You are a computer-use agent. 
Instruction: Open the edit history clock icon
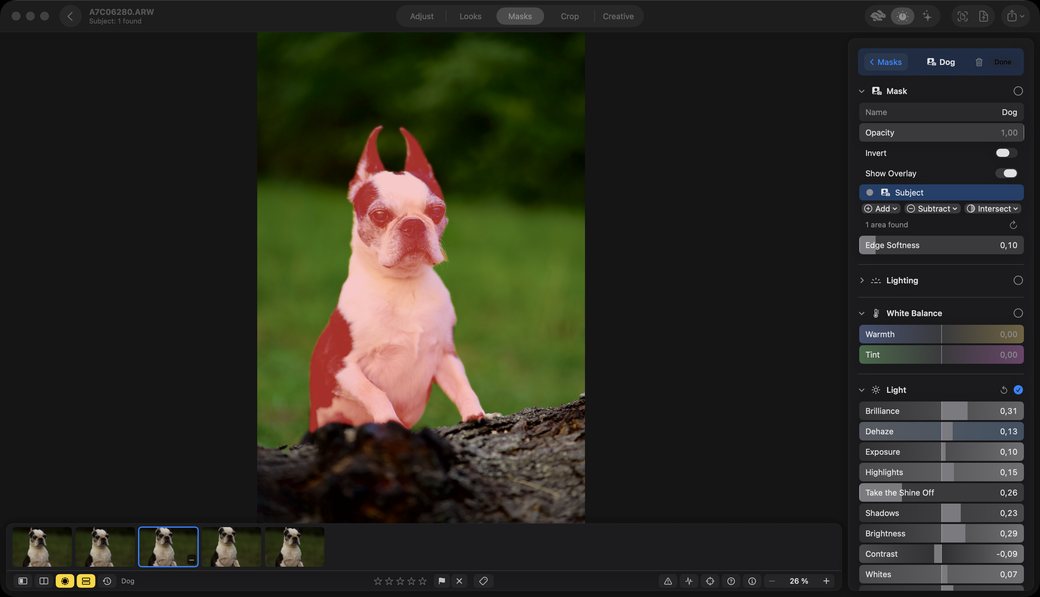(107, 581)
